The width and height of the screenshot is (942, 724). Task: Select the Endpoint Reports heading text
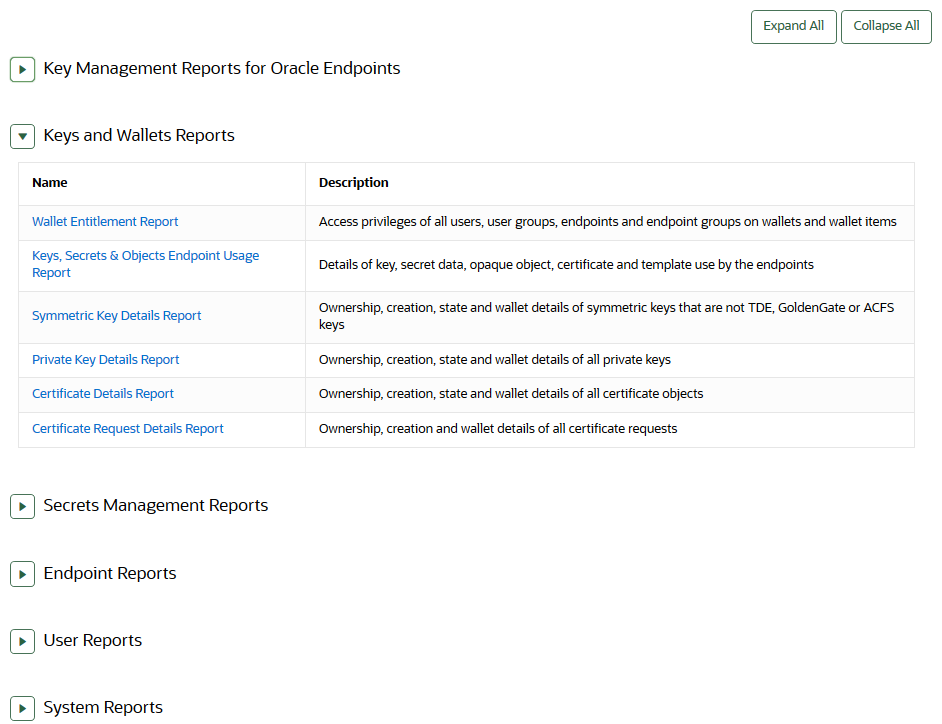110,574
